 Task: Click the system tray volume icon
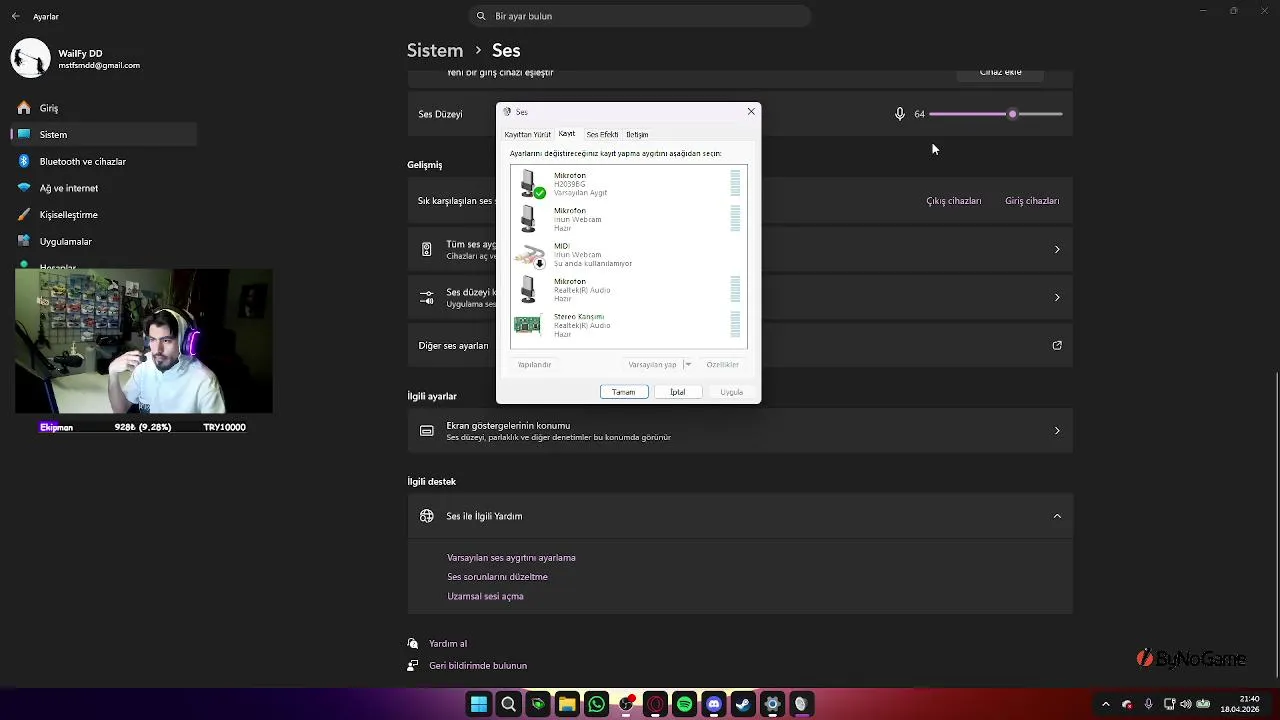click(x=1185, y=704)
